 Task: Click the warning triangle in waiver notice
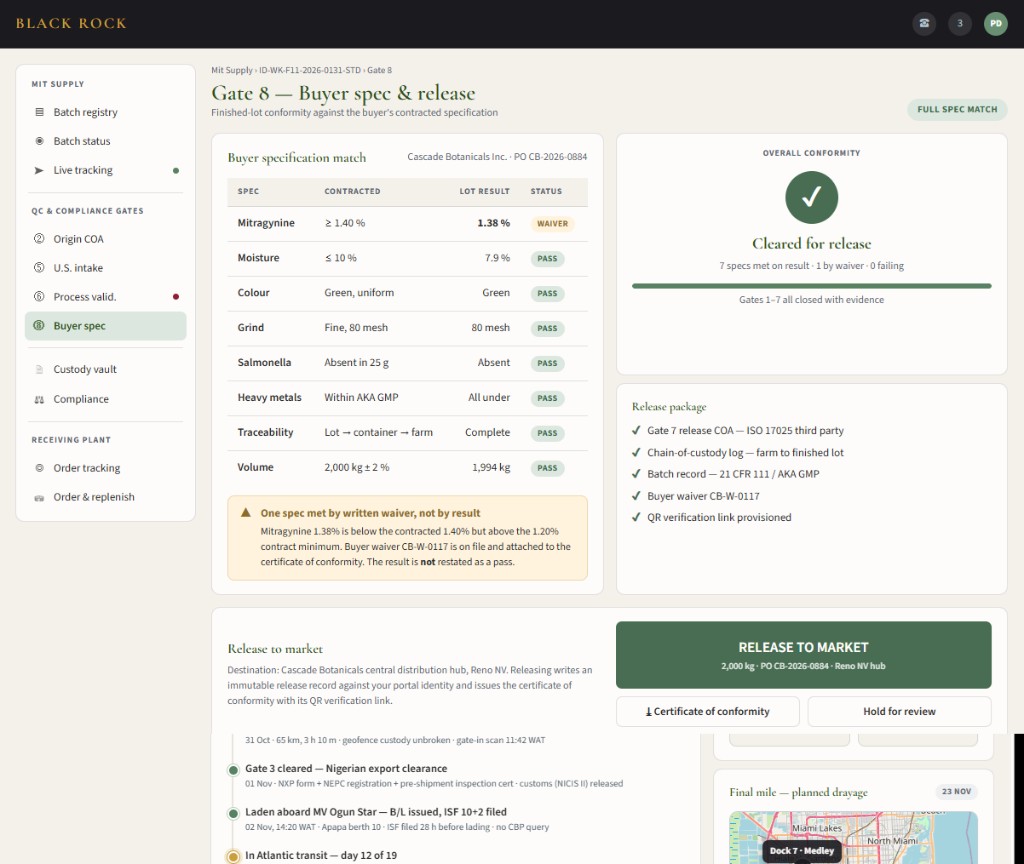tap(246, 513)
